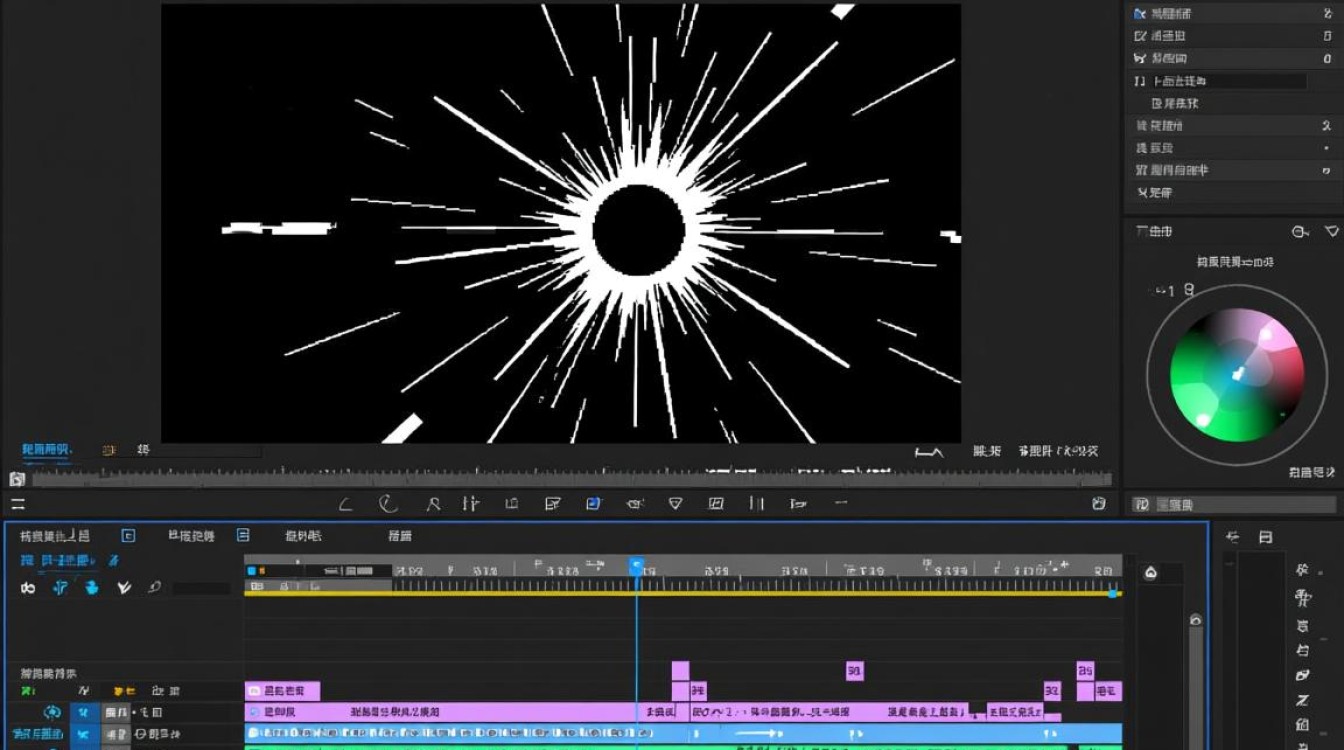Image resolution: width=1344 pixels, height=750 pixels.
Task: Click the timeline's vertical scrollbar handle
Action: coord(1195,621)
